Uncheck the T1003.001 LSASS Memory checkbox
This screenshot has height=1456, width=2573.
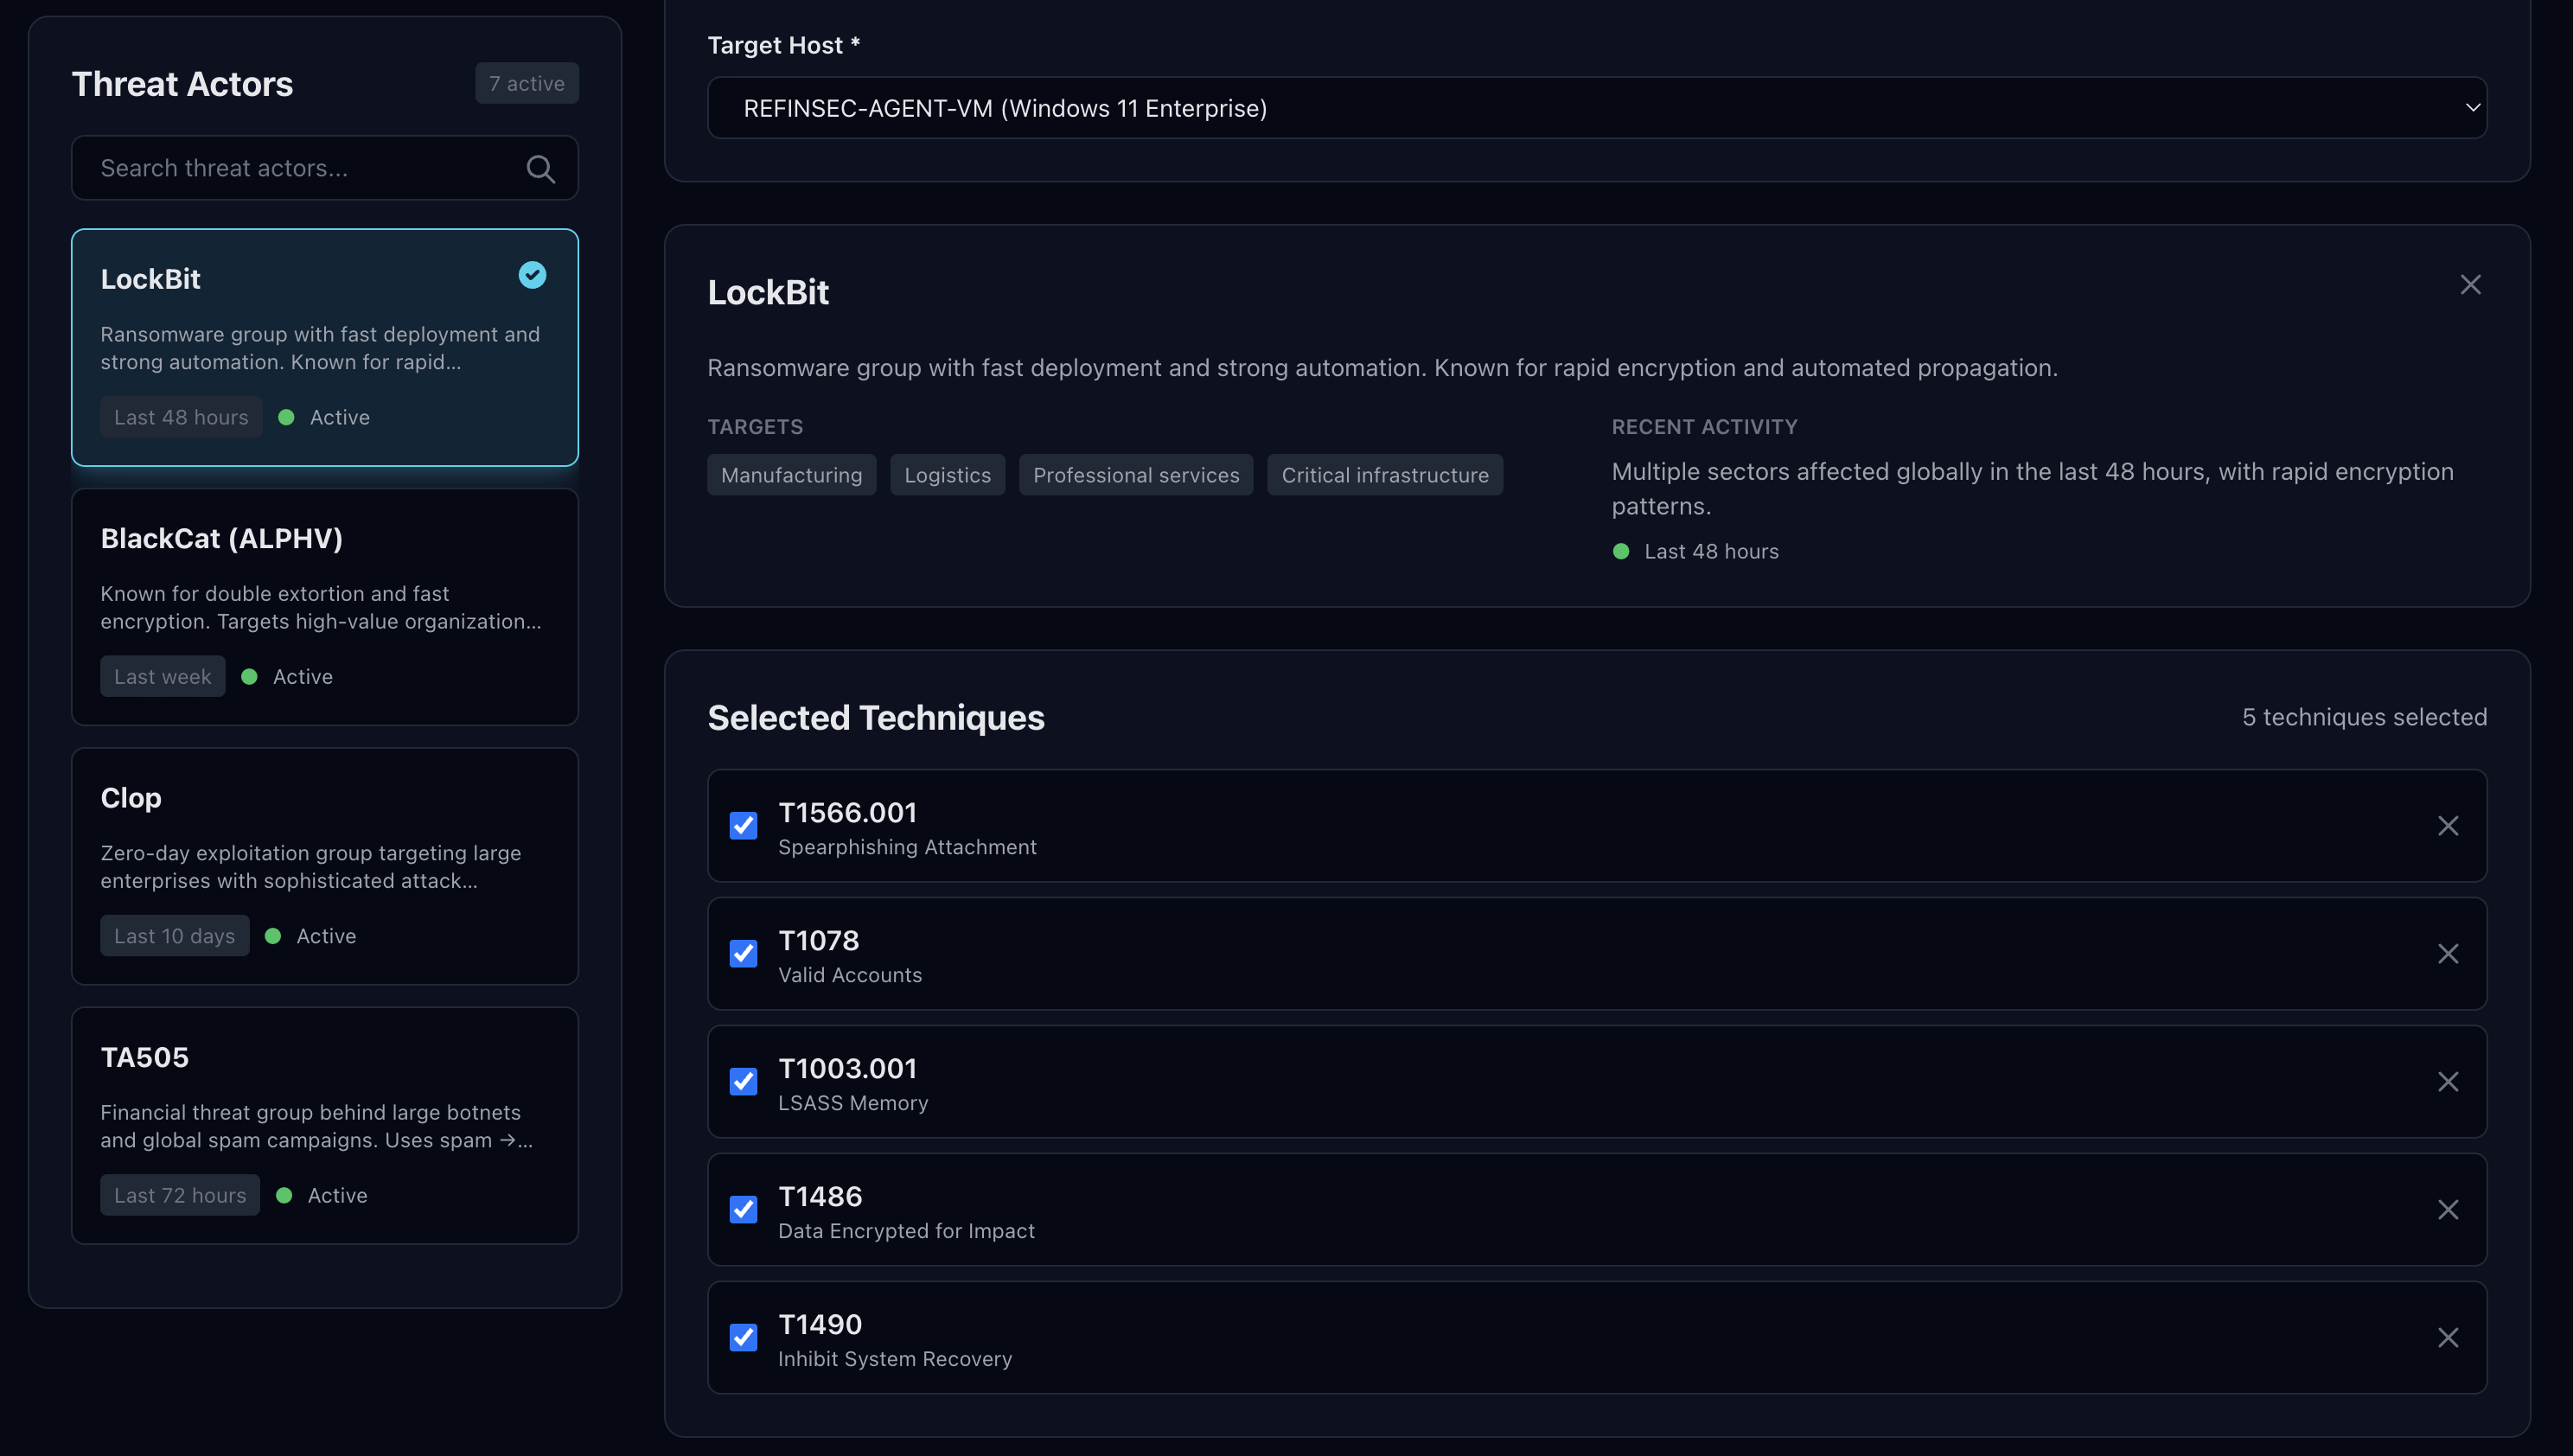(743, 1081)
